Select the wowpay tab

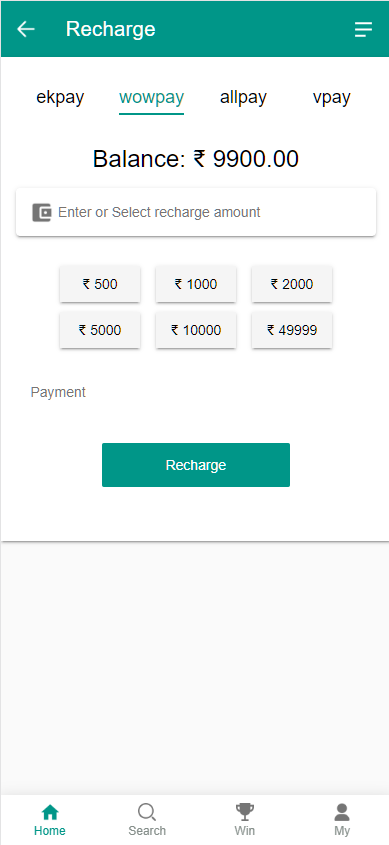click(151, 98)
